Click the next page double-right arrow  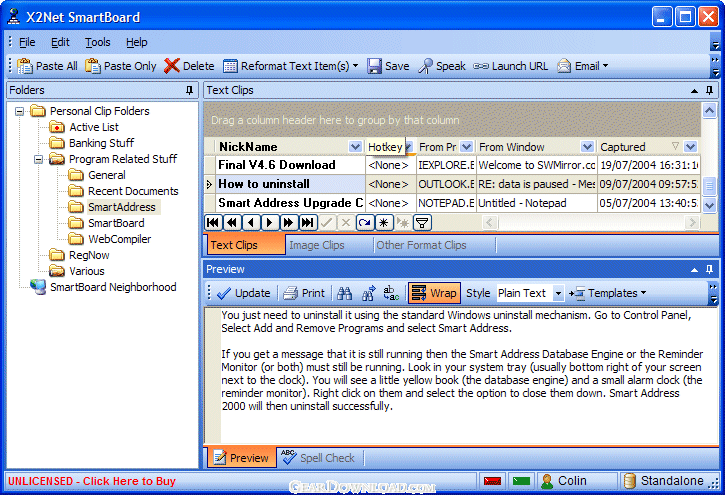[289, 223]
